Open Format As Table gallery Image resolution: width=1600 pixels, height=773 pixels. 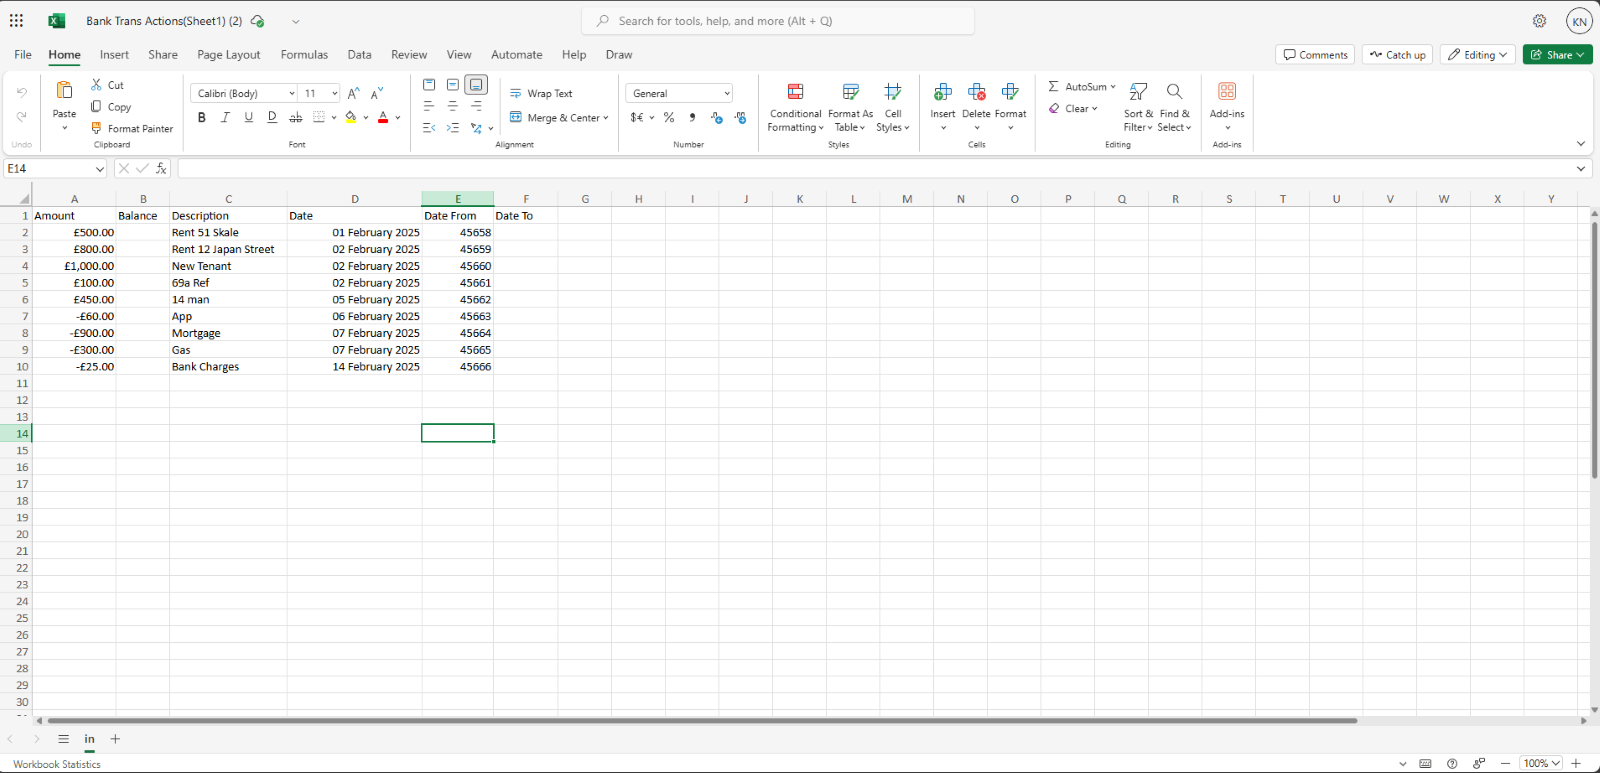point(850,106)
